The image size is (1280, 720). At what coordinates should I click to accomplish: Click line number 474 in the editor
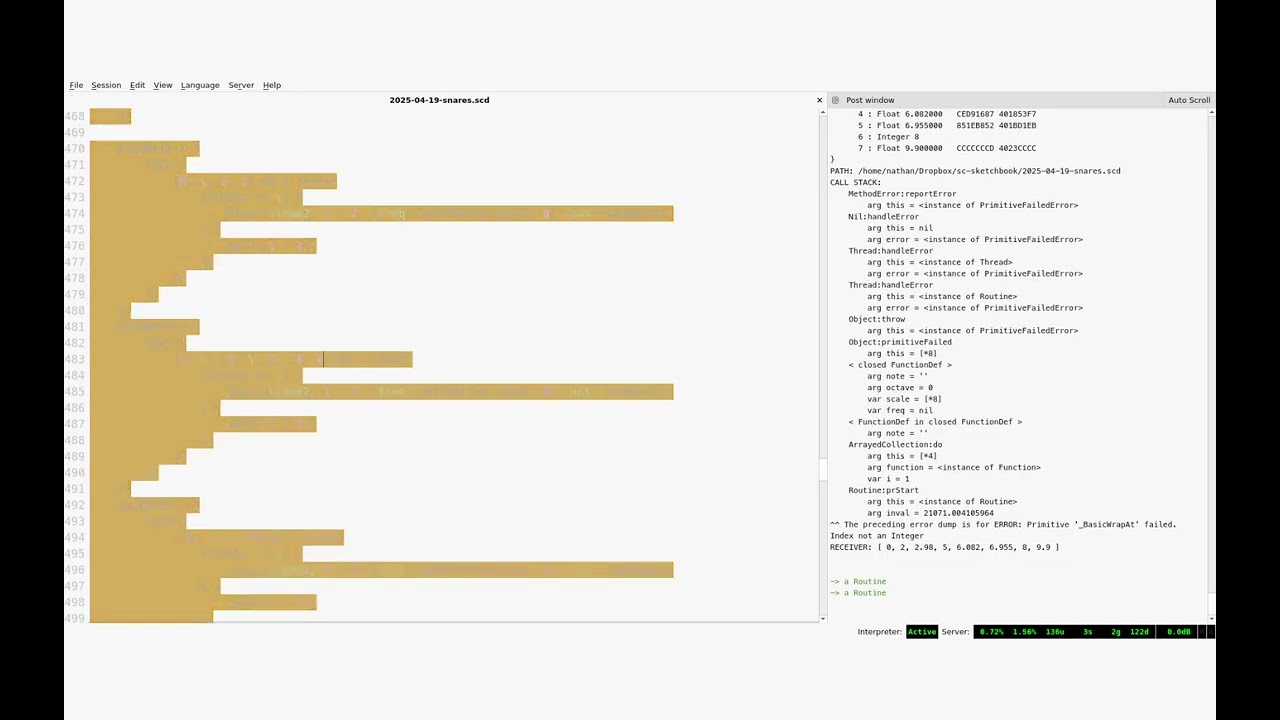coord(75,214)
